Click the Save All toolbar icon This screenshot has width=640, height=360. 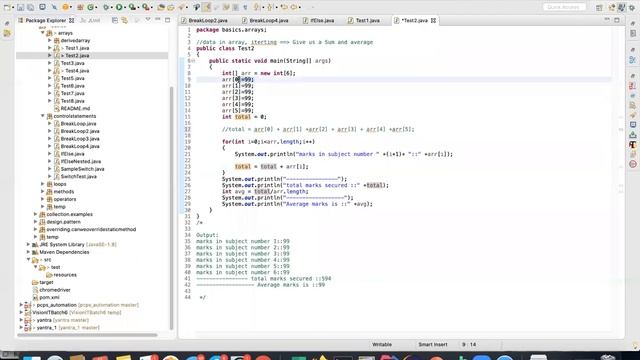[31, 7]
